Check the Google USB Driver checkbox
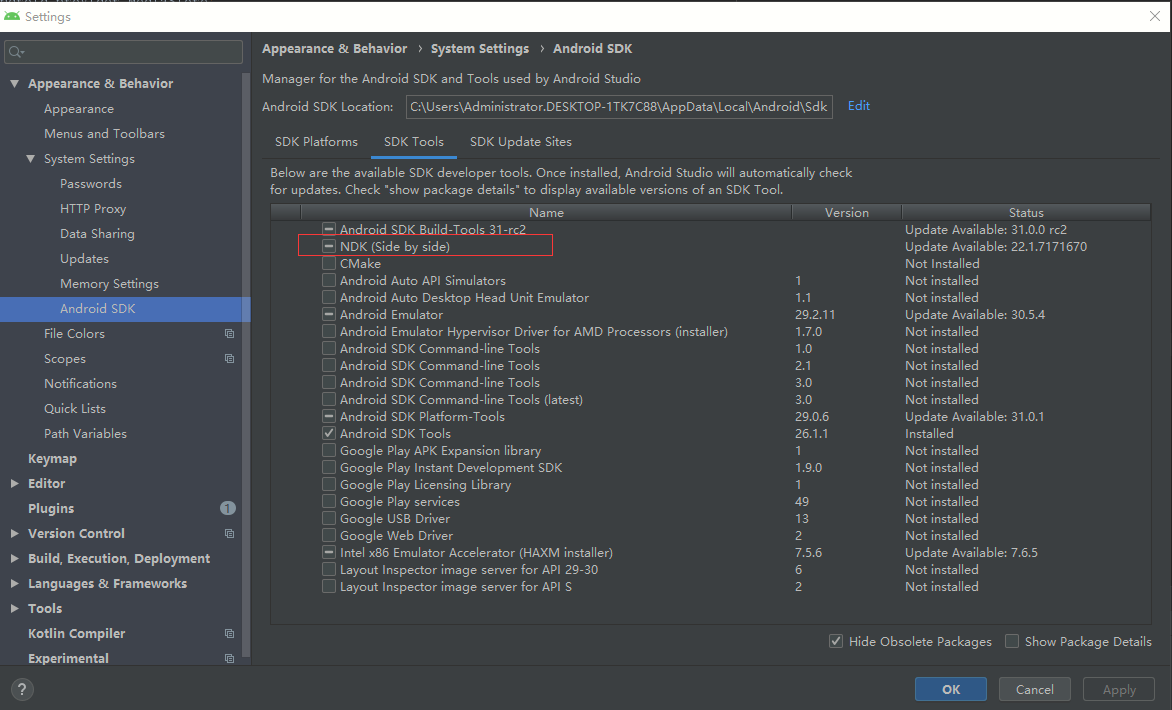Screen dimensions: 1172x710 pos(329,518)
